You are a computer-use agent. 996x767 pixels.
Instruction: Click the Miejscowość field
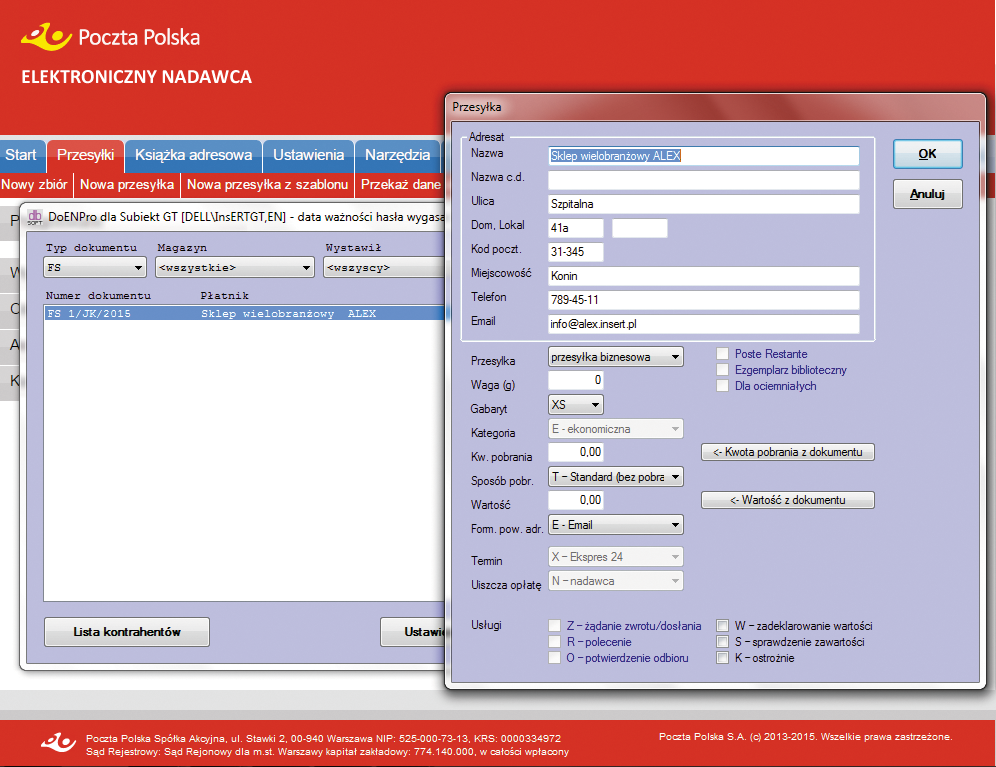tap(704, 276)
